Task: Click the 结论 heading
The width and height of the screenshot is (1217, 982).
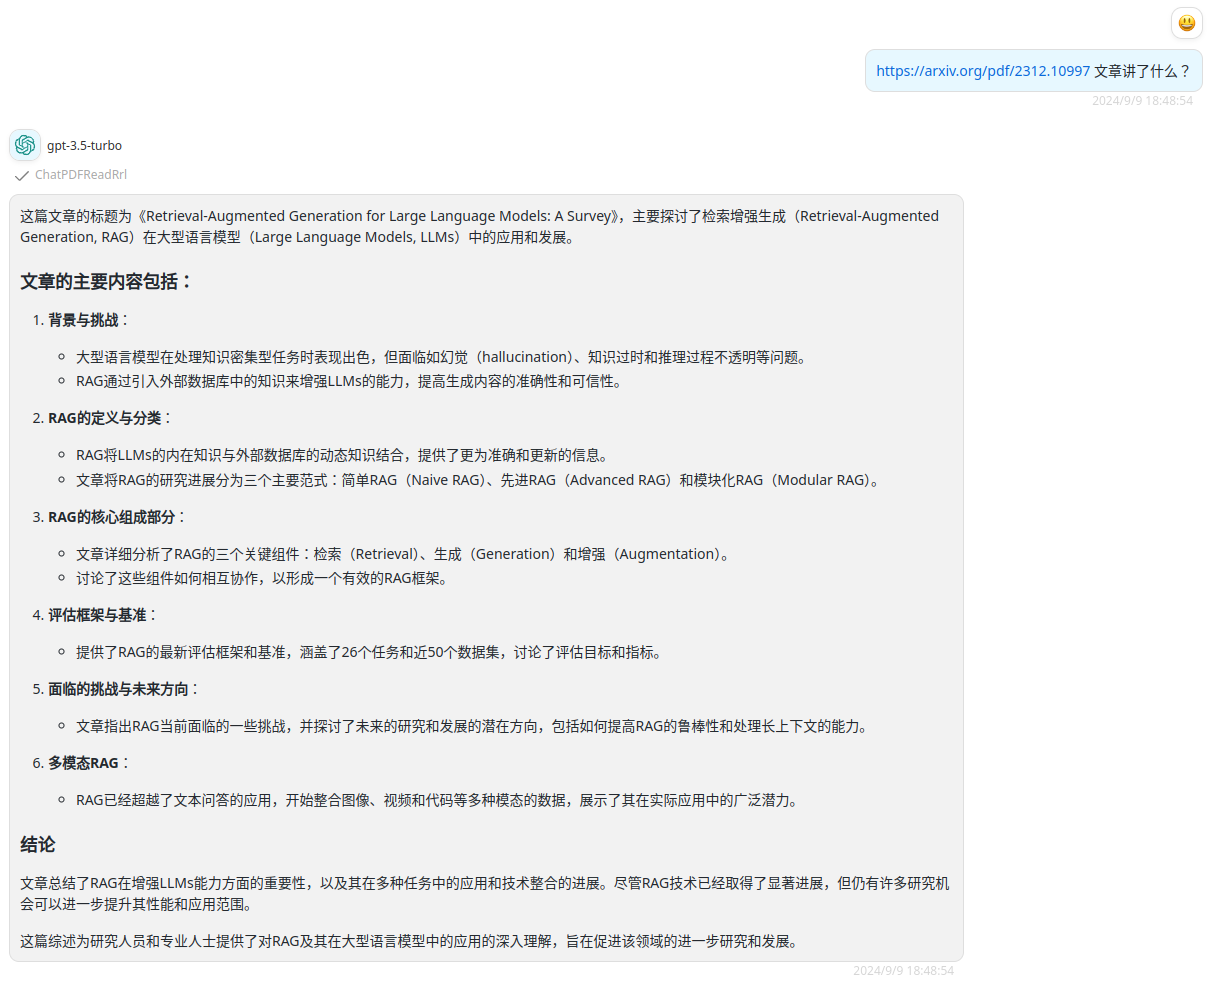Action: coord(38,845)
